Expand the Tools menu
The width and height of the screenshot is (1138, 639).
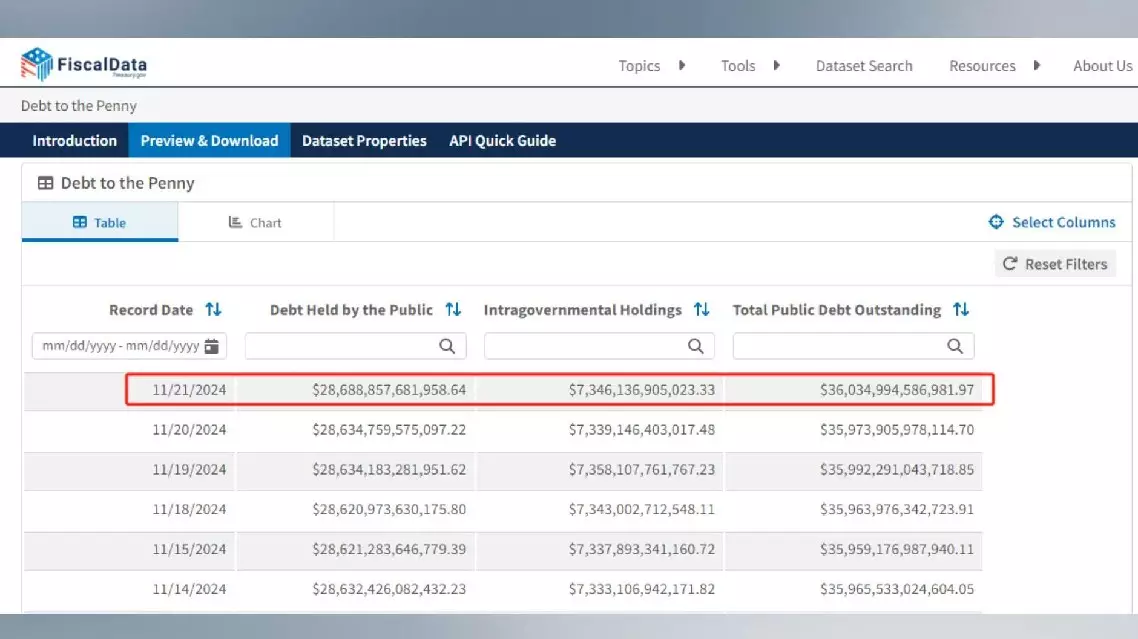(x=749, y=66)
